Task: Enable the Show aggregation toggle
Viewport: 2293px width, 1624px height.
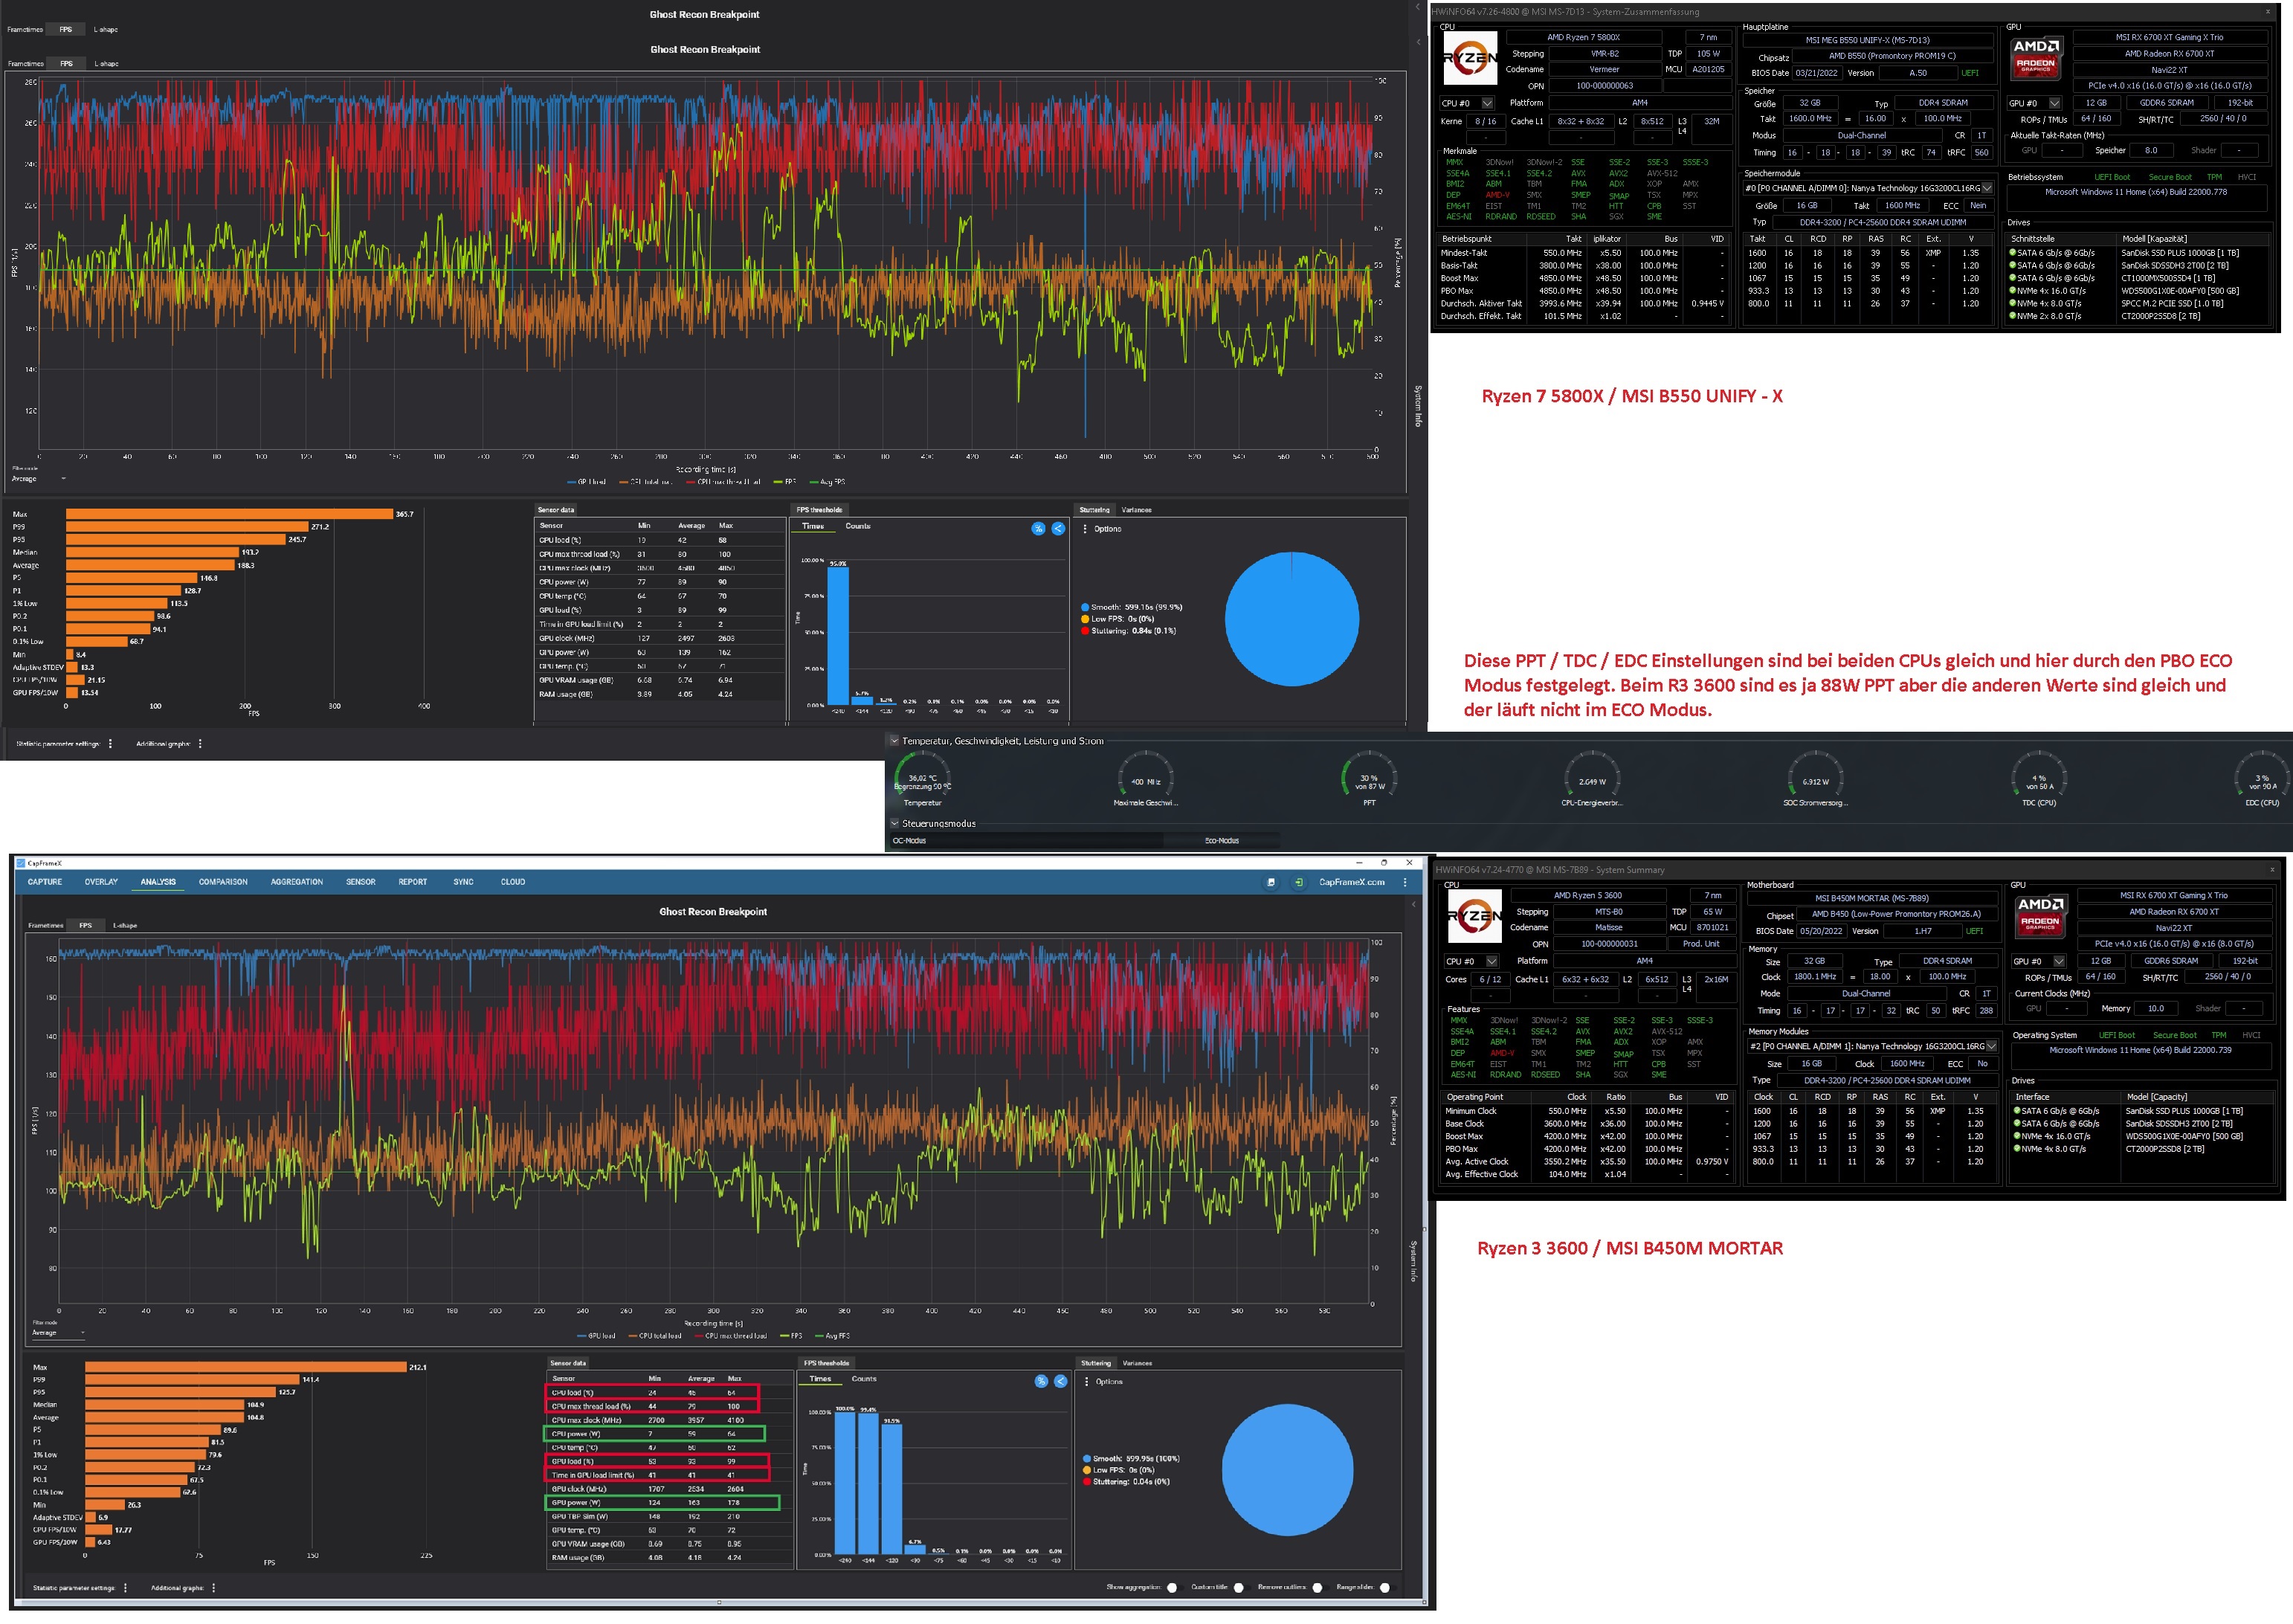Action: tap(1173, 1588)
